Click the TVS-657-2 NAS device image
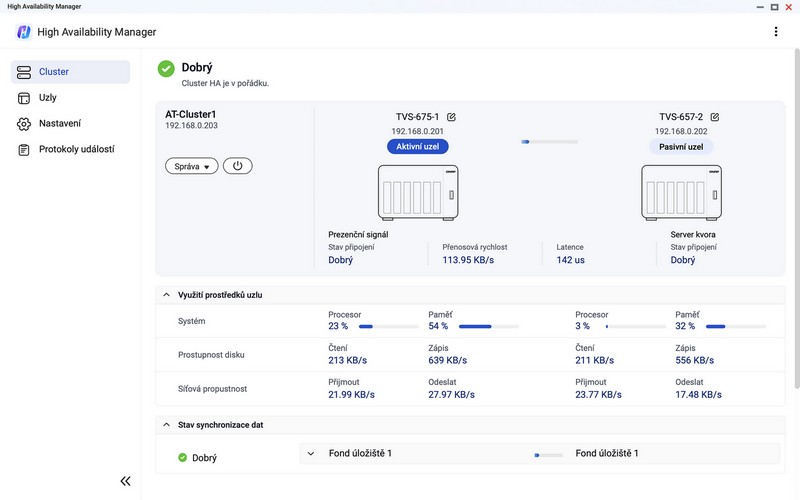The width and height of the screenshot is (800, 500). point(681,192)
